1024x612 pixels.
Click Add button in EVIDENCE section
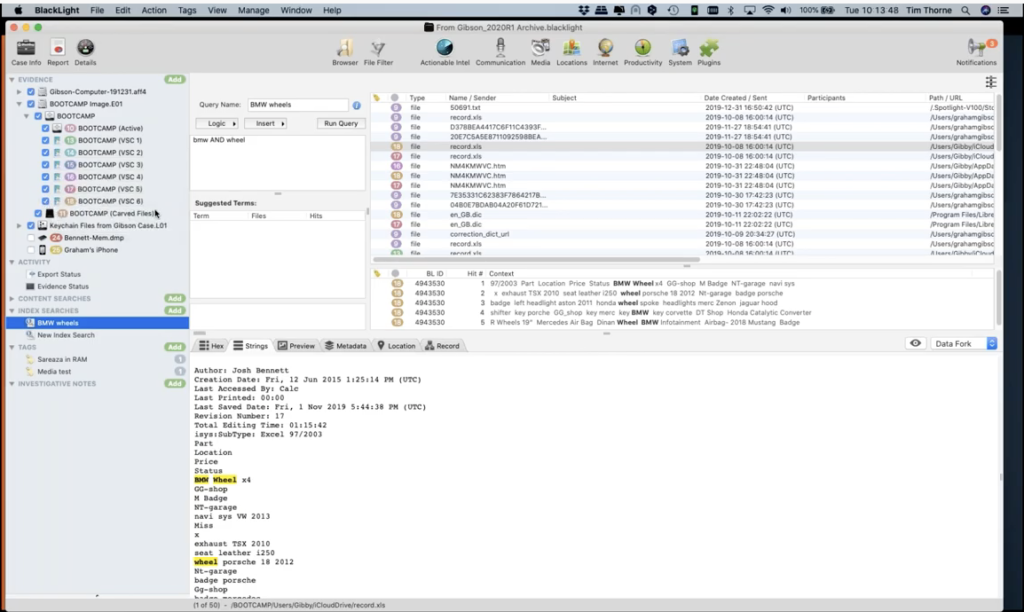click(174, 79)
